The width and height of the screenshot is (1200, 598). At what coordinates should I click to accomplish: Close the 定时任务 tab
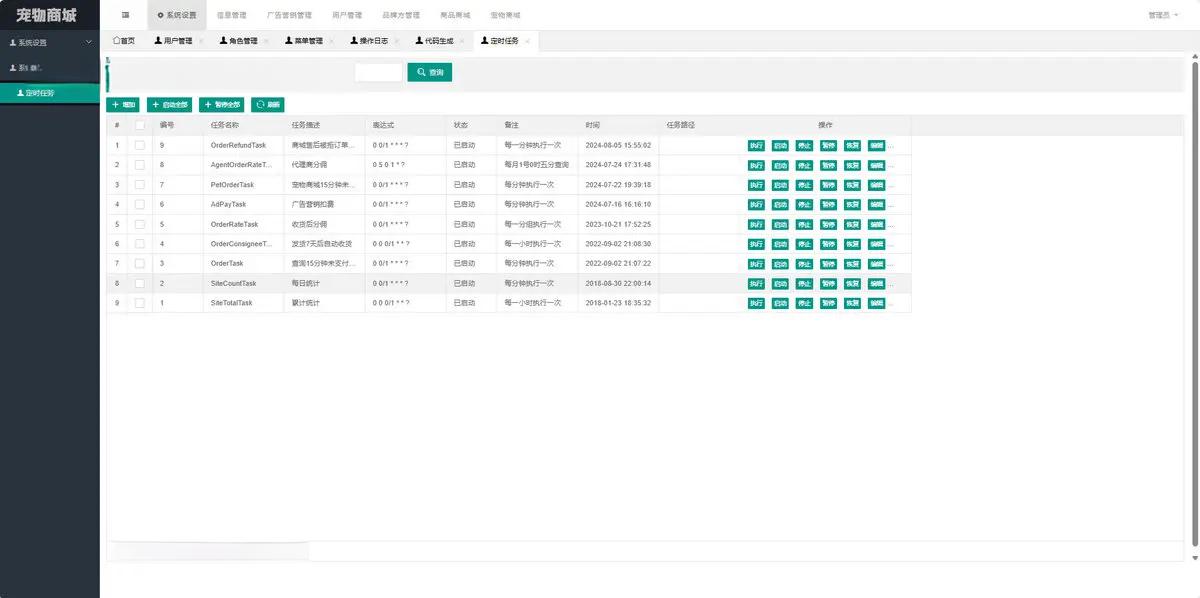[x=528, y=41]
